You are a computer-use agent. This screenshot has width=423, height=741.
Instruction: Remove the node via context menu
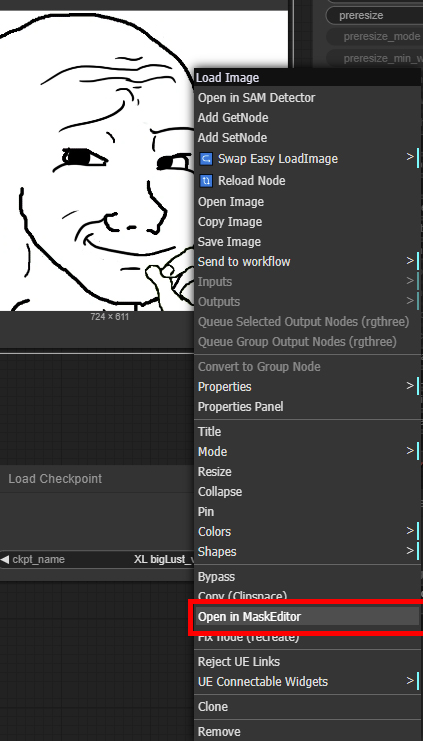(x=307, y=732)
